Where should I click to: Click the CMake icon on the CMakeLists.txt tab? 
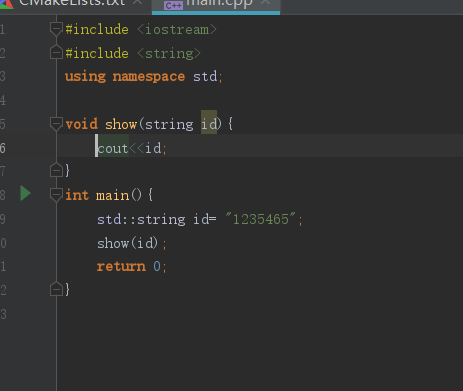point(7,3)
